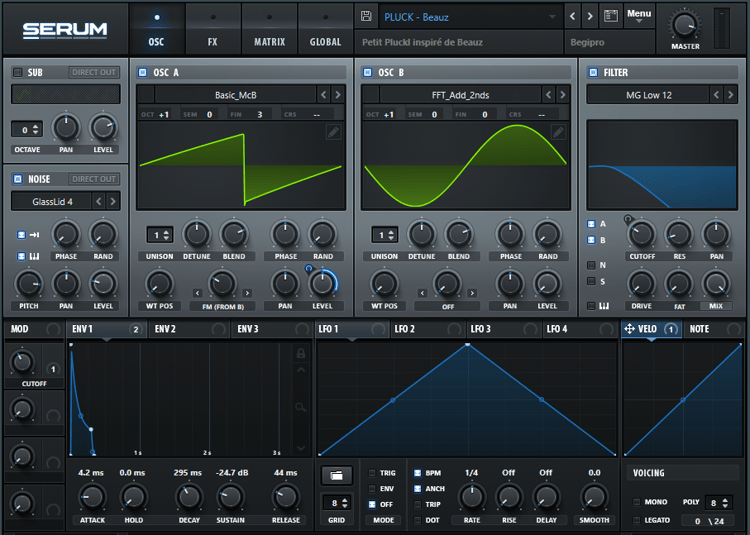Select next OSC B wavetable
The image size is (750, 535).
click(562, 95)
